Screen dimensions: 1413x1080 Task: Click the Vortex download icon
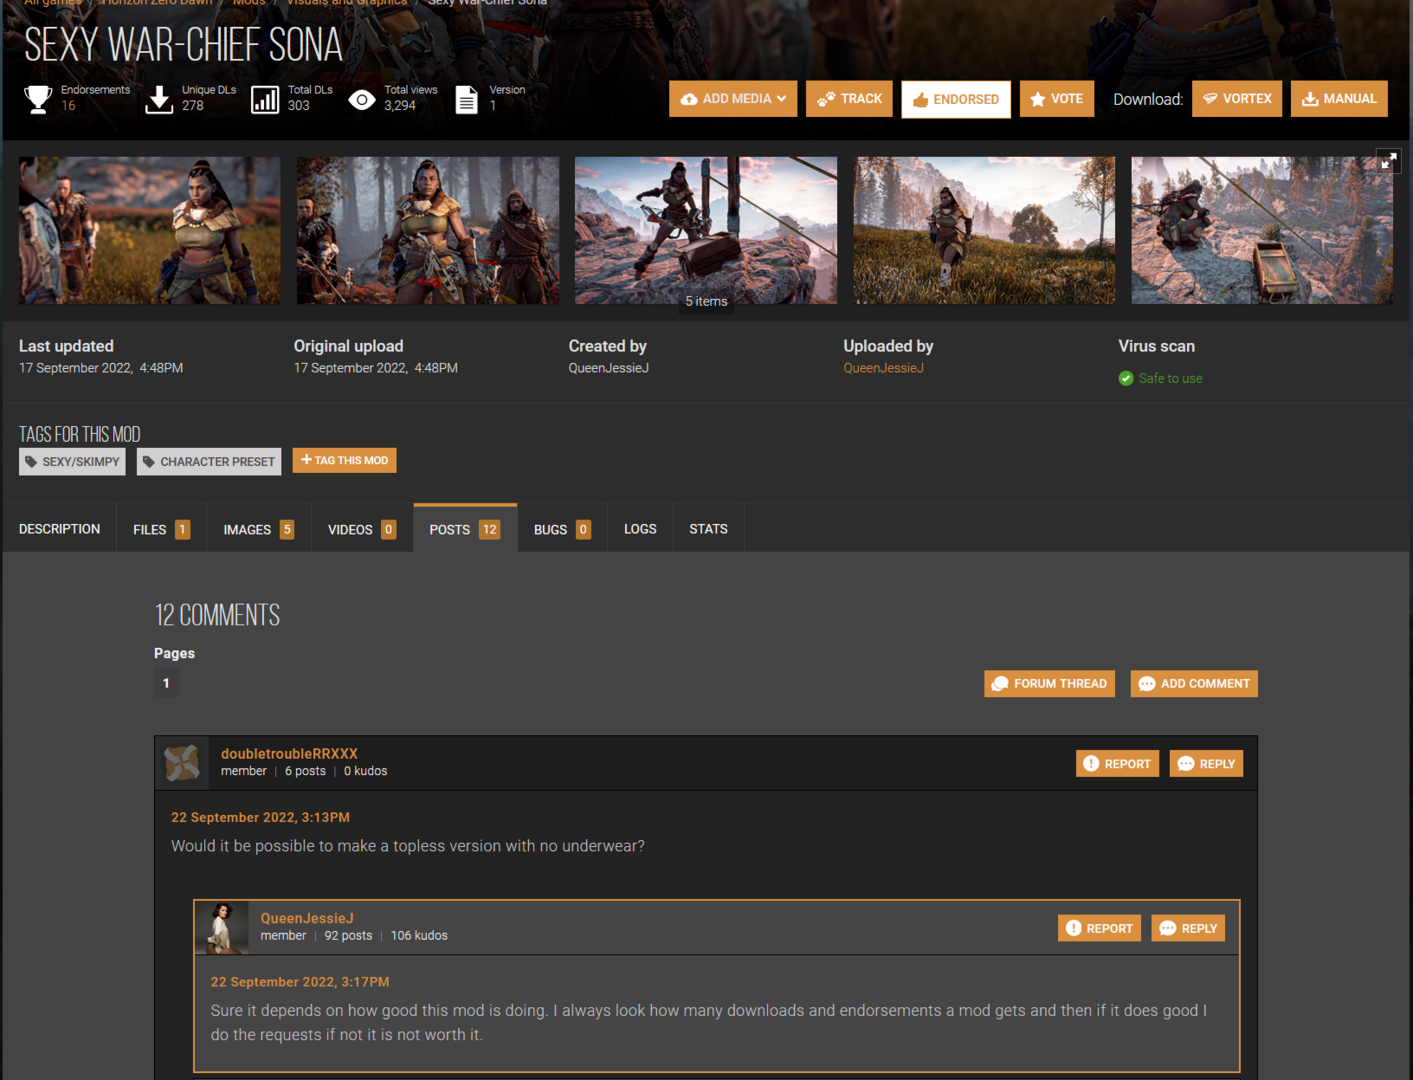pyautogui.click(x=1210, y=99)
